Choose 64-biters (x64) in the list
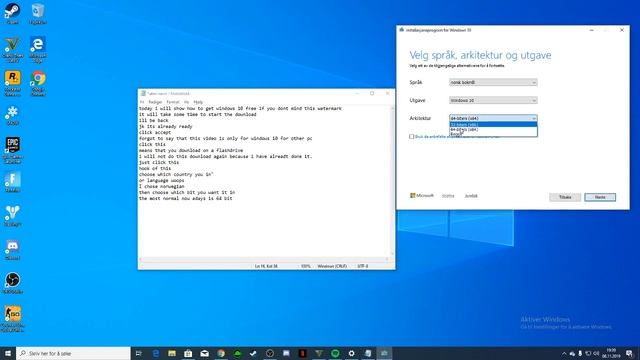The image size is (640, 360). click(x=493, y=129)
